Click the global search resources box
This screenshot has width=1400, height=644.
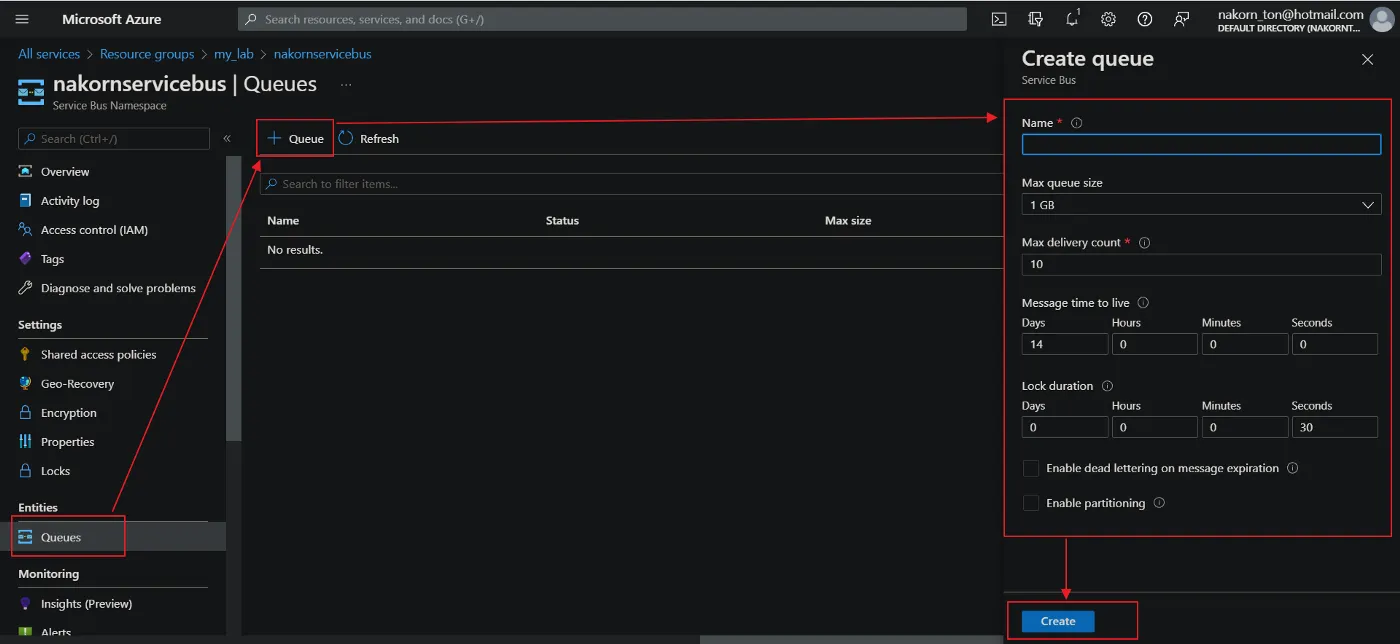click(602, 19)
